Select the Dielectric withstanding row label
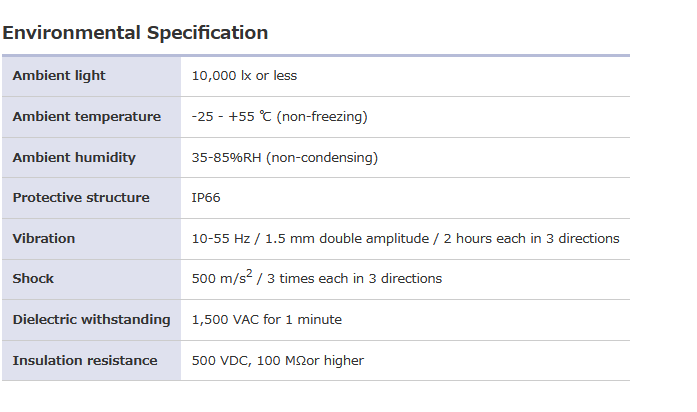This screenshot has width=697, height=412. [x=91, y=320]
